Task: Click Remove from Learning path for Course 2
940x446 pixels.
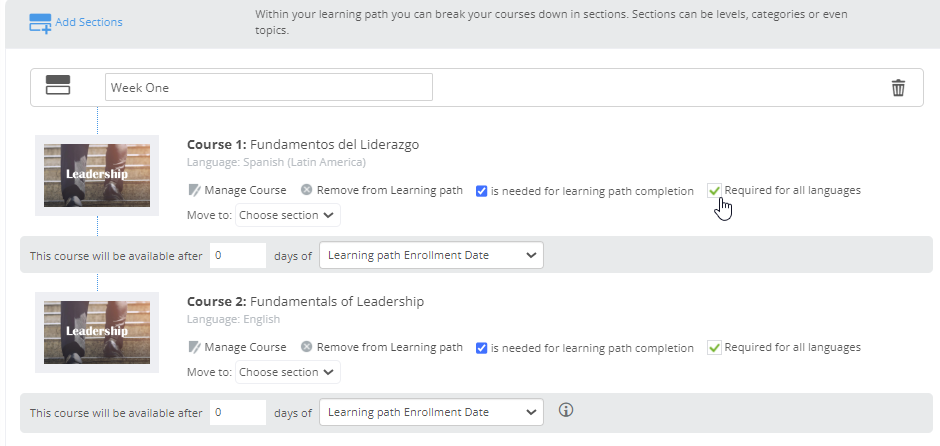Action: point(390,347)
